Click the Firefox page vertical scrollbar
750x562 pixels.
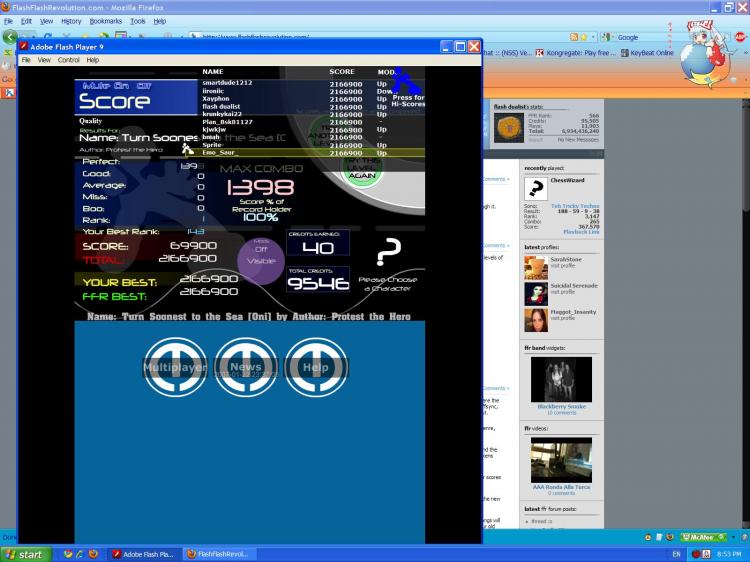746,313
